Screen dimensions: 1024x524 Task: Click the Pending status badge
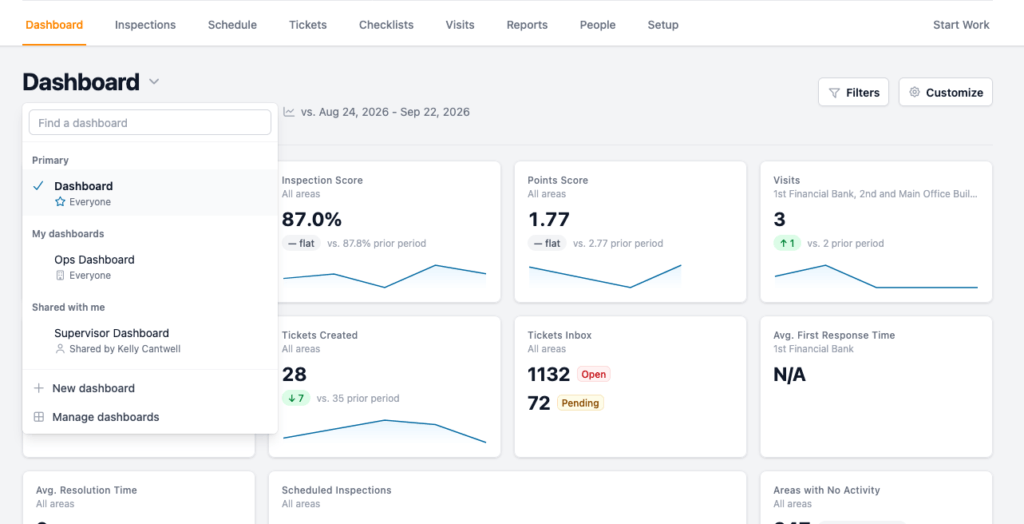pyautogui.click(x=580, y=403)
